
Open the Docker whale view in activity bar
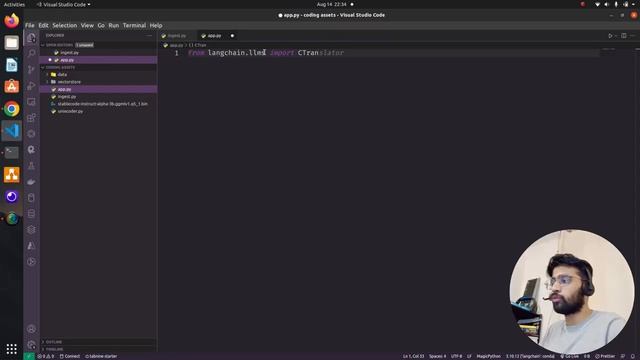(x=31, y=182)
